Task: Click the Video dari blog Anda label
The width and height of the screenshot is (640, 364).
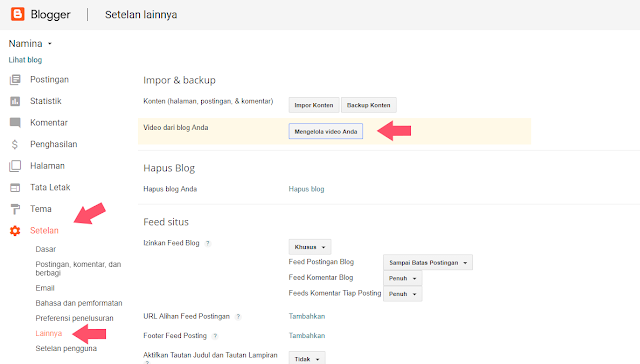Action: 176,128
